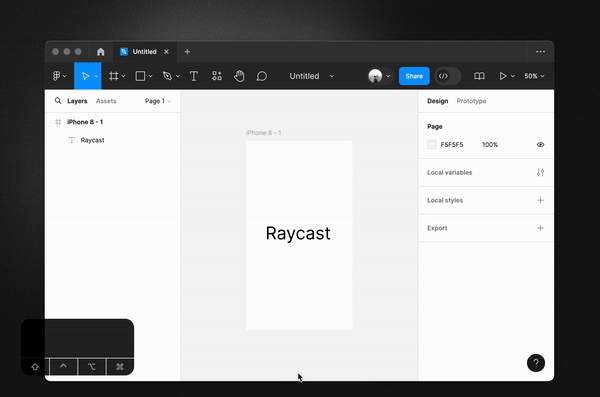Select the Hand tool
Screen dimensions: 600x397
[x=239, y=76]
